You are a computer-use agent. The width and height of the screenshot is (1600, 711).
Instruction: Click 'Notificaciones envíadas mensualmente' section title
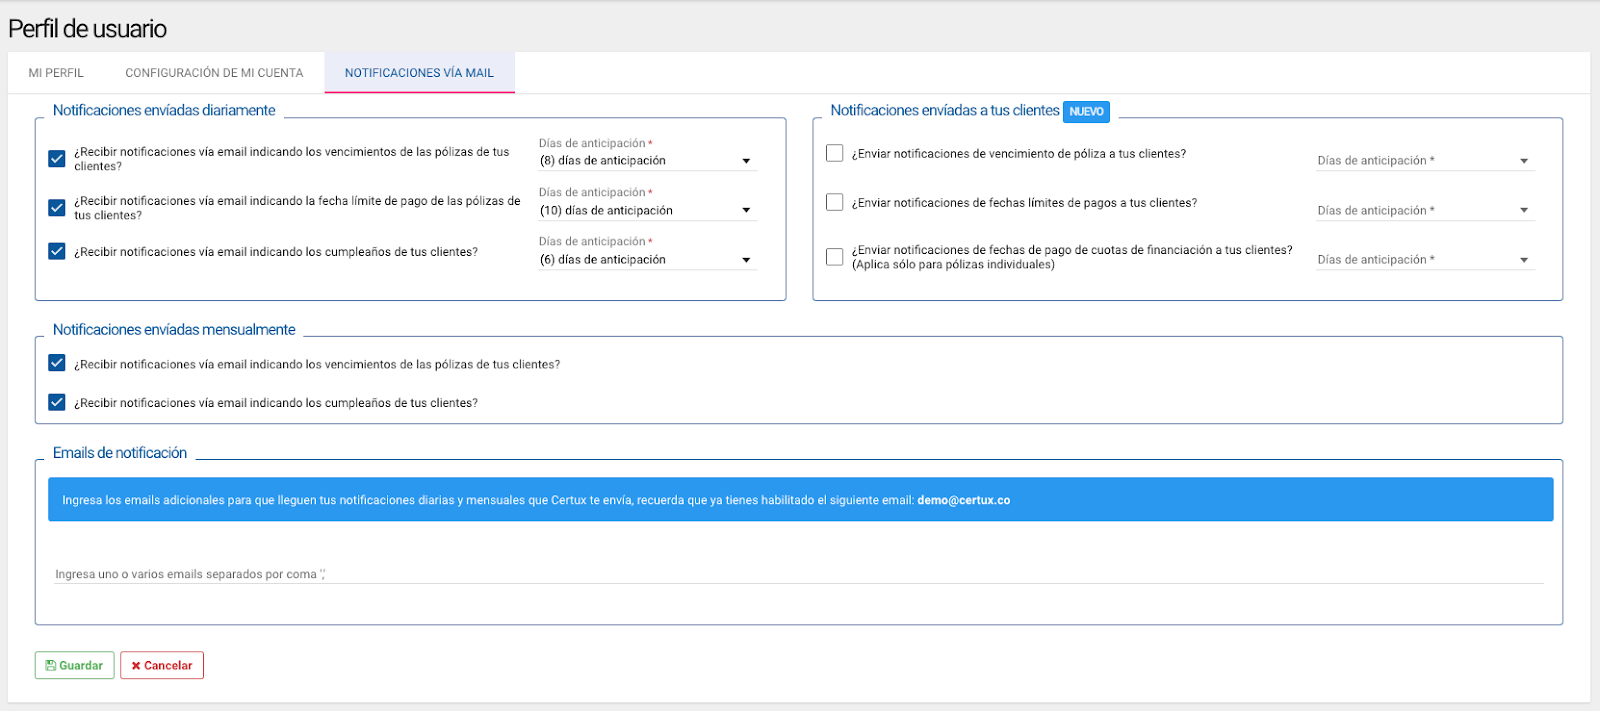click(x=174, y=329)
